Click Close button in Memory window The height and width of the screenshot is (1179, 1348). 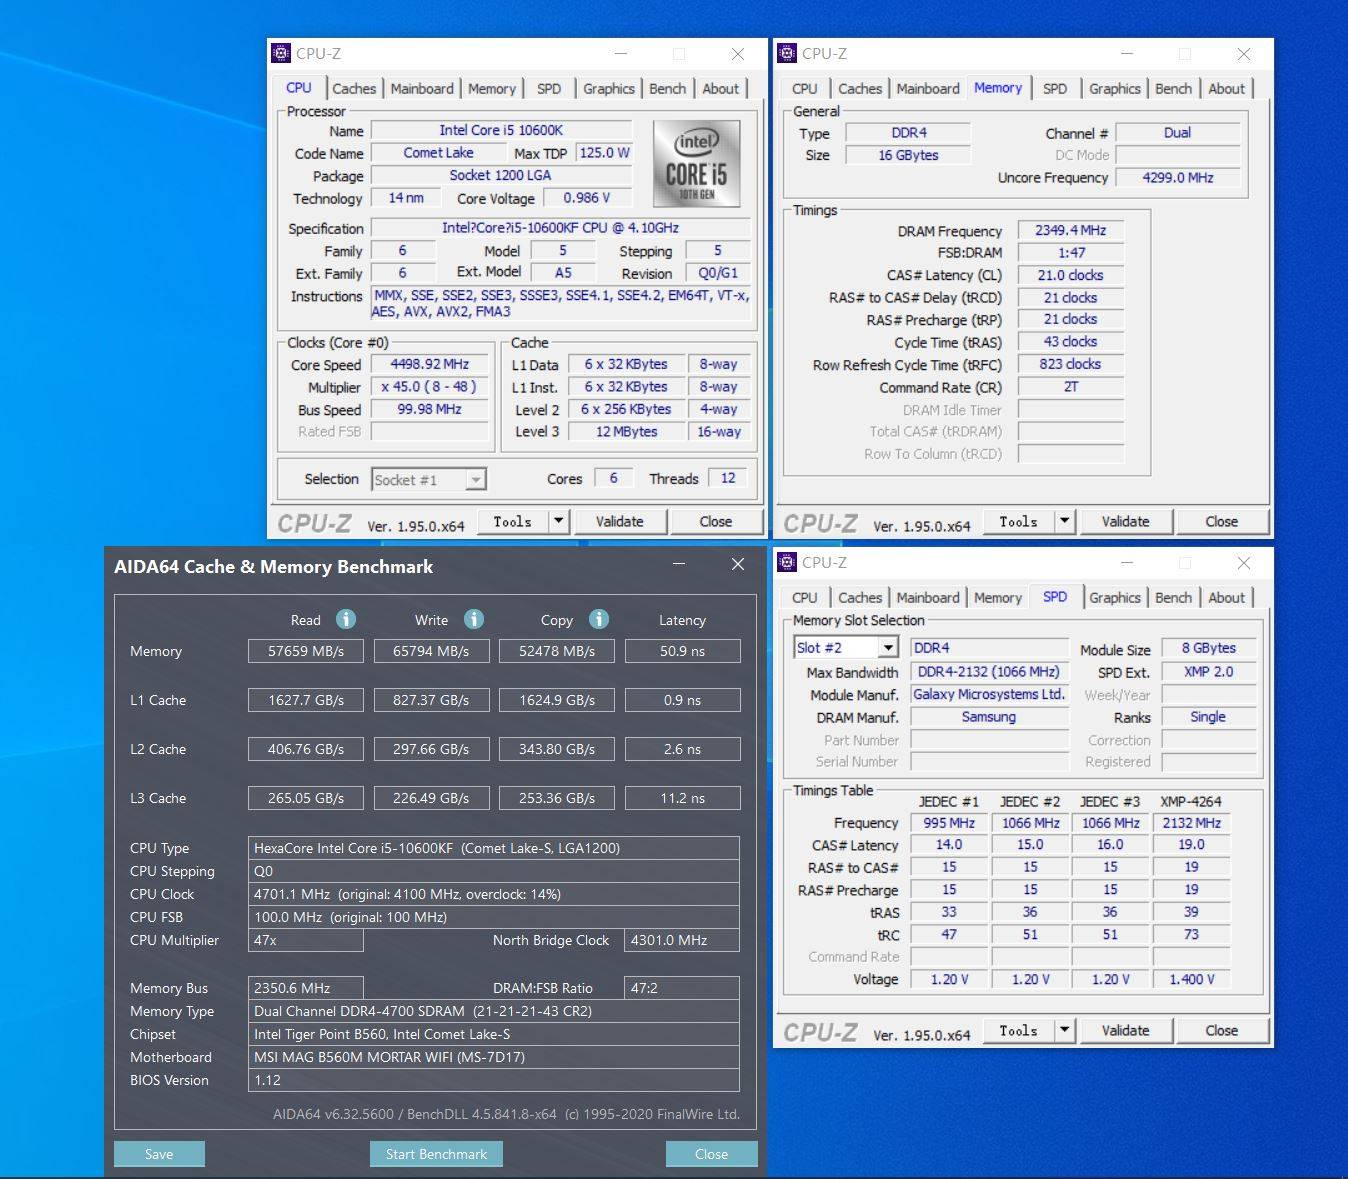[x=1222, y=521]
